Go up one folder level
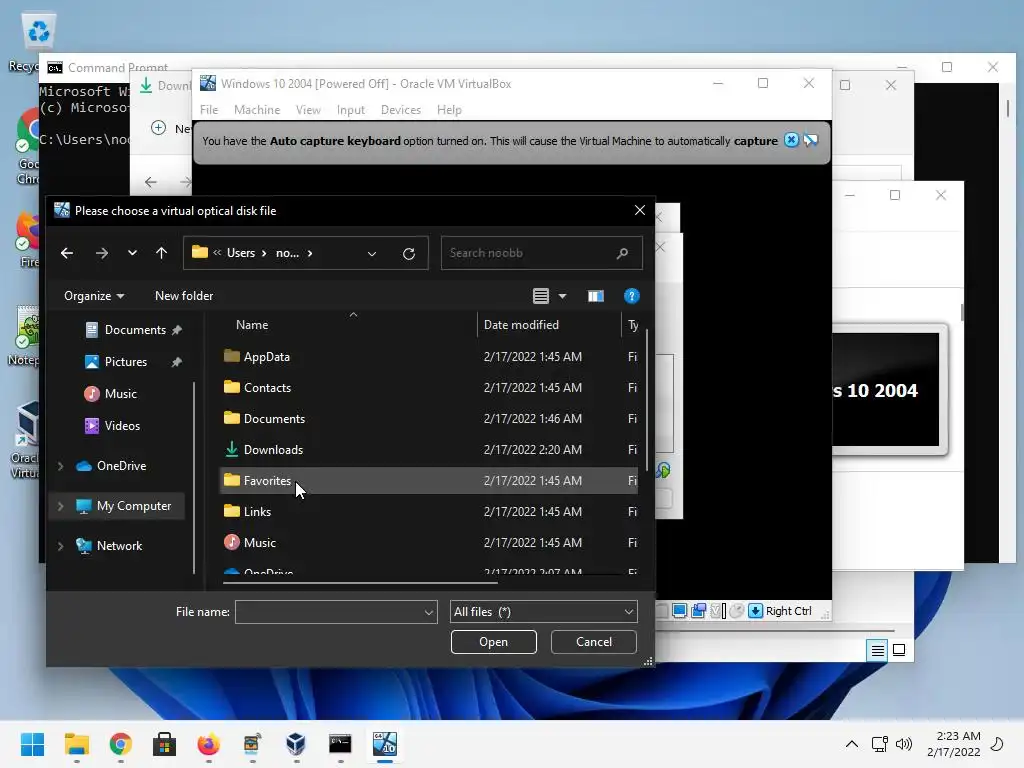1024x768 pixels. click(x=161, y=253)
